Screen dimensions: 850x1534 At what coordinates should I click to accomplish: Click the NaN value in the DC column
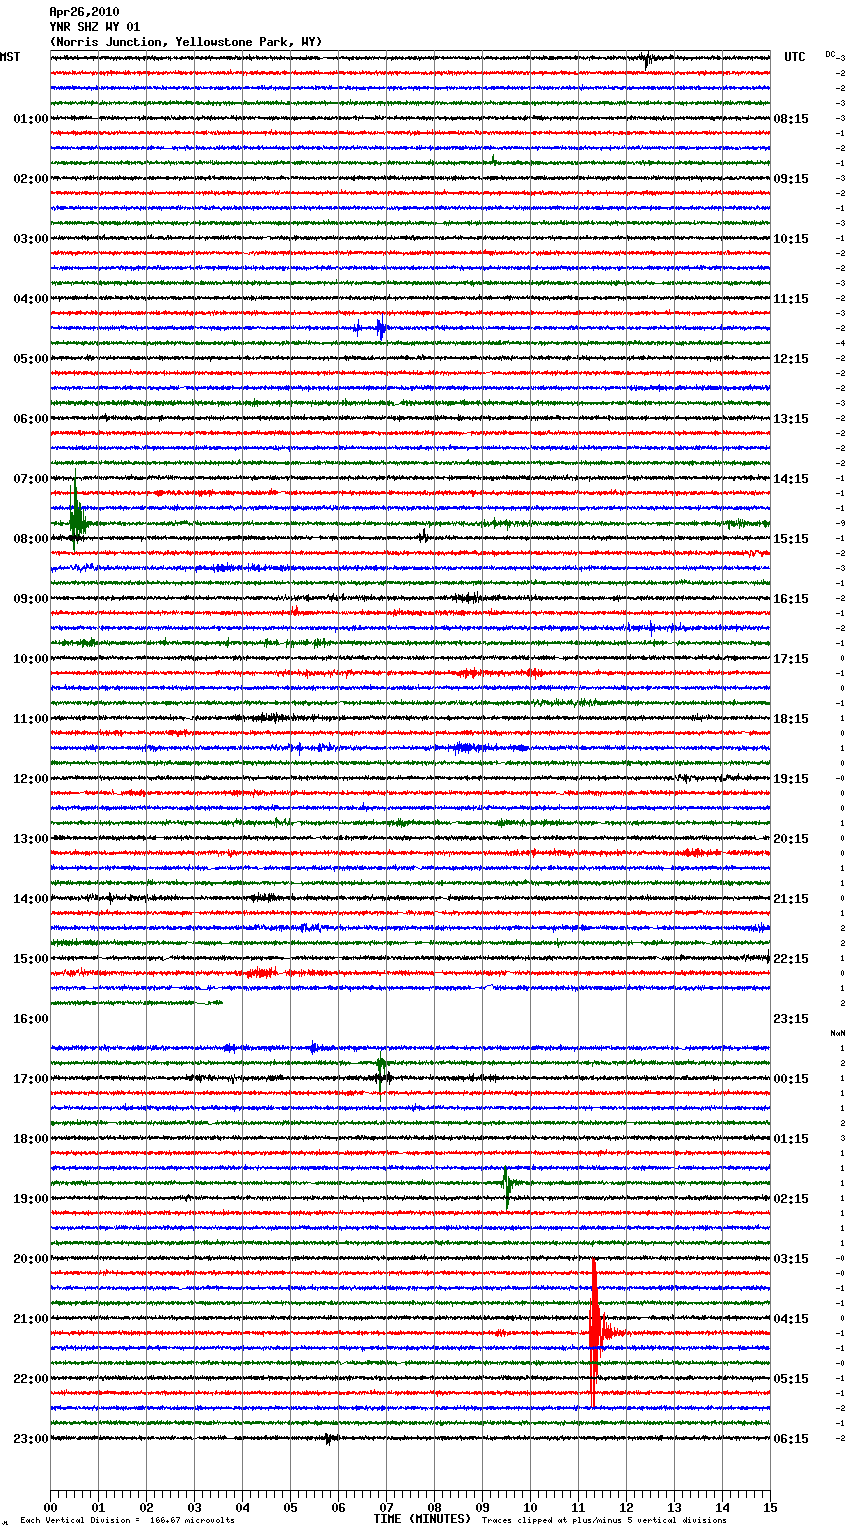click(x=838, y=1033)
